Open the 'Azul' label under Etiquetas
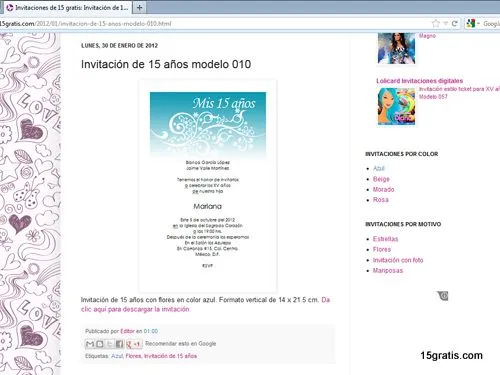 (x=117, y=356)
